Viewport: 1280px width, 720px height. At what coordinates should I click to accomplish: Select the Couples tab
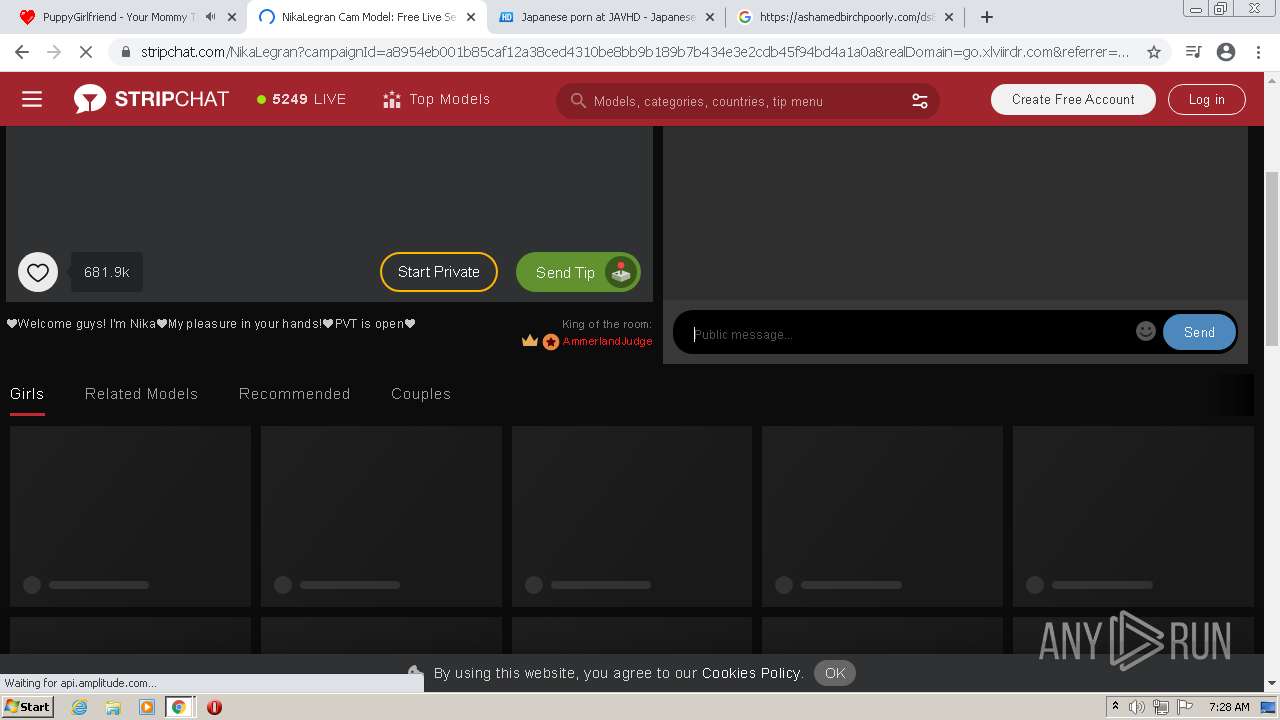(x=421, y=394)
